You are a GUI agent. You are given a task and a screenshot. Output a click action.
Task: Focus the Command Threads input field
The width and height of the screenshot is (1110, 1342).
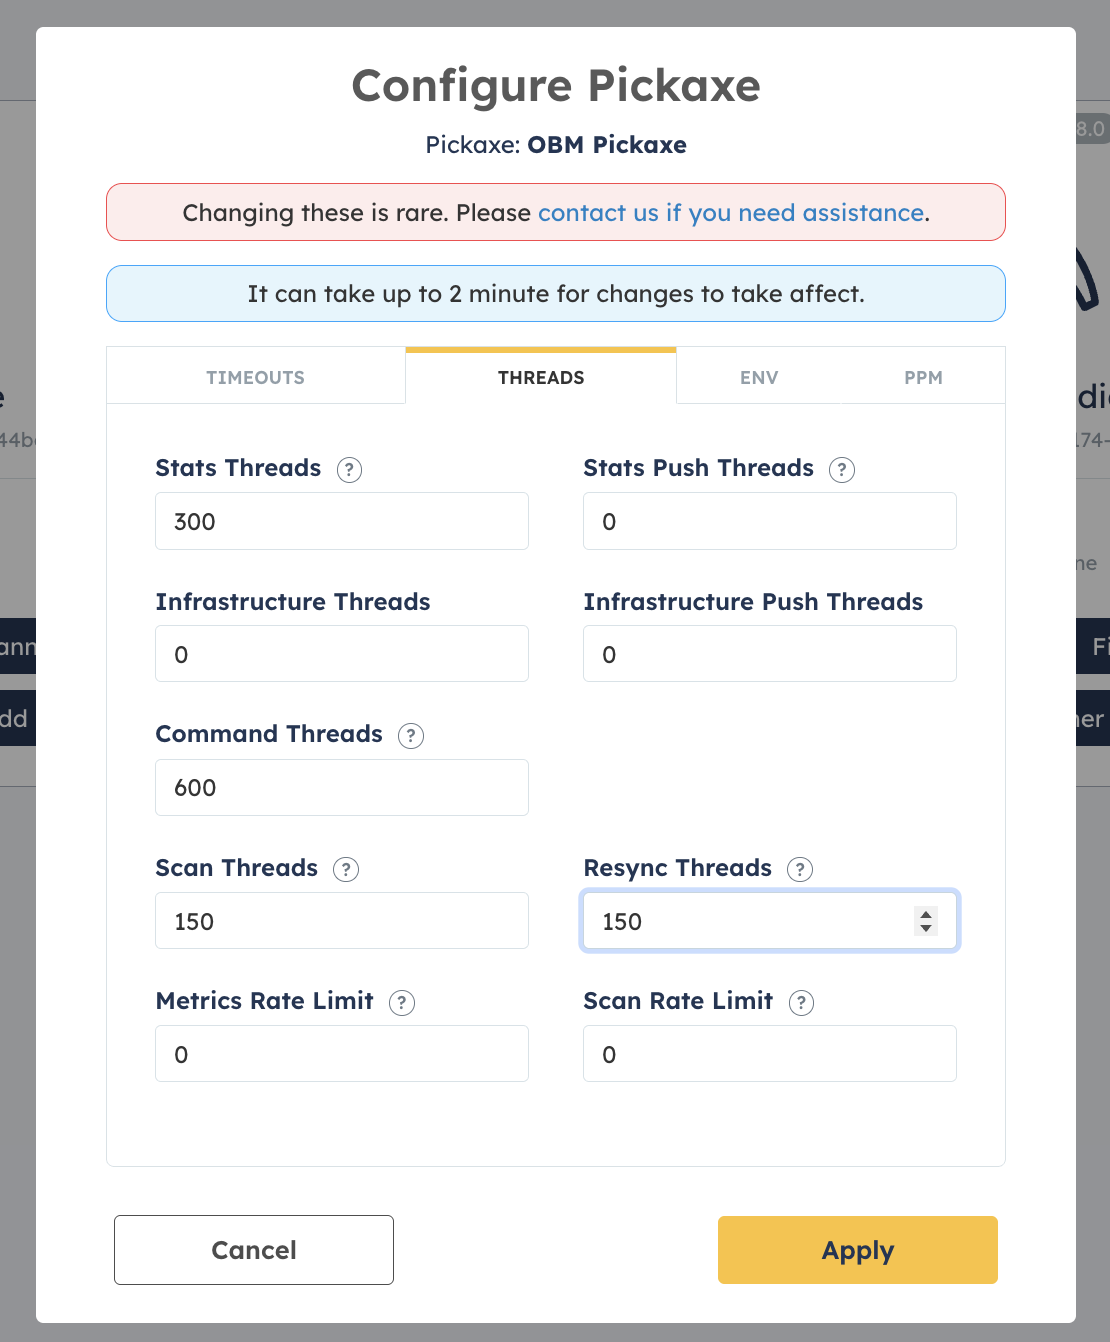pyautogui.click(x=342, y=788)
